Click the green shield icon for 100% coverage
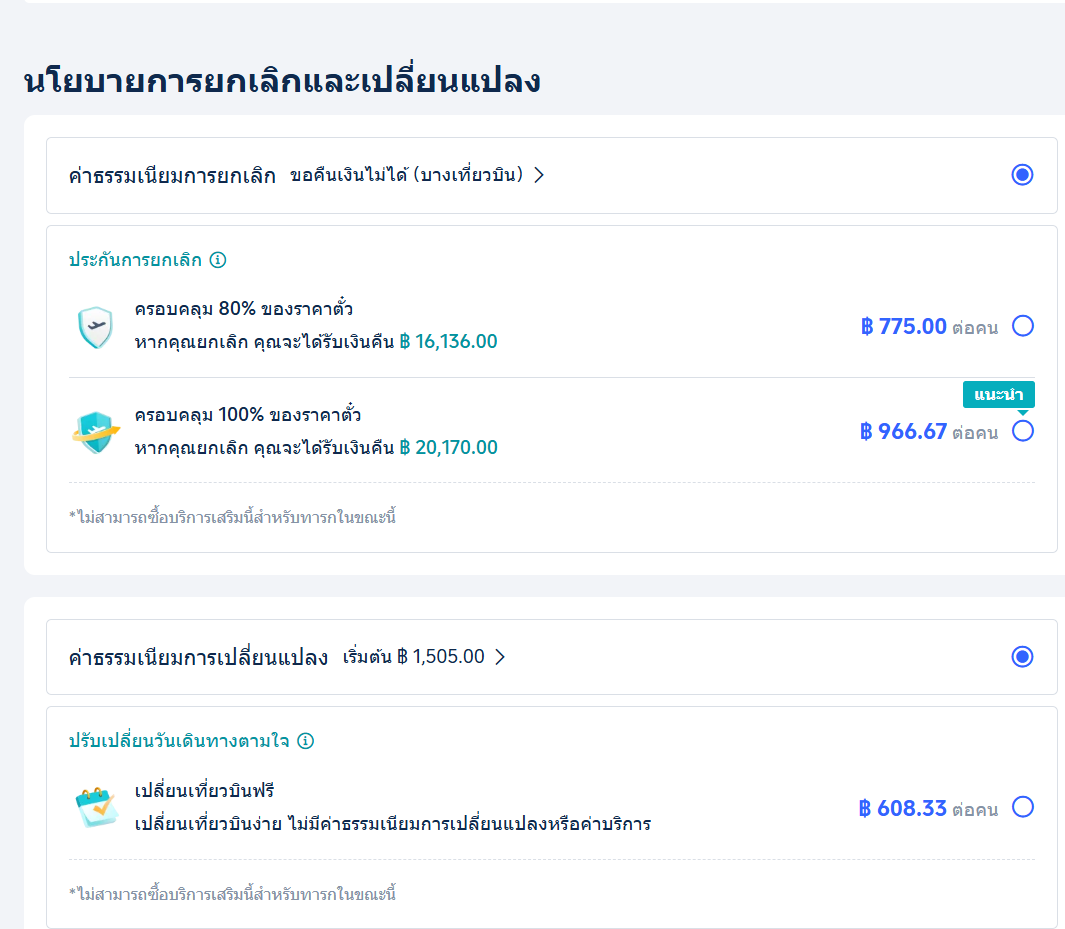 pyautogui.click(x=96, y=433)
